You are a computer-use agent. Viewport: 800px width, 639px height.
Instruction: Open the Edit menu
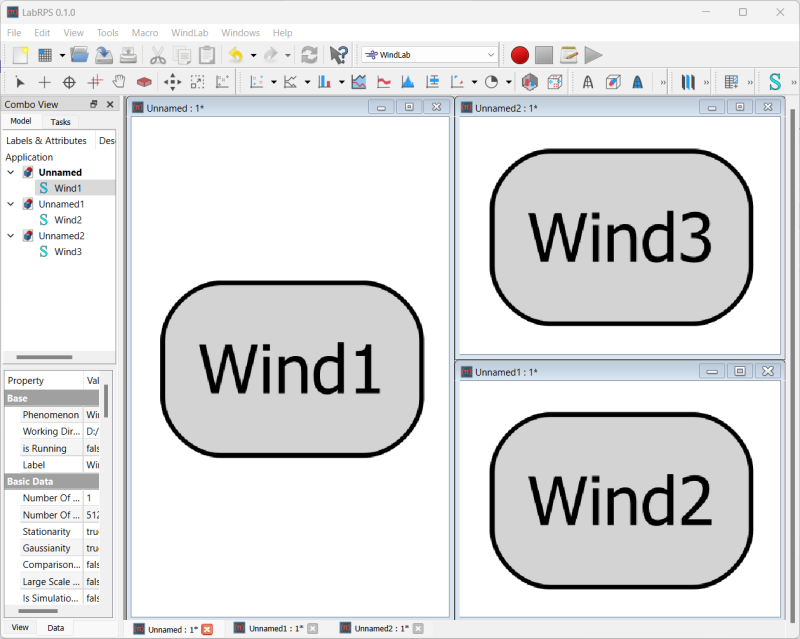click(x=42, y=33)
